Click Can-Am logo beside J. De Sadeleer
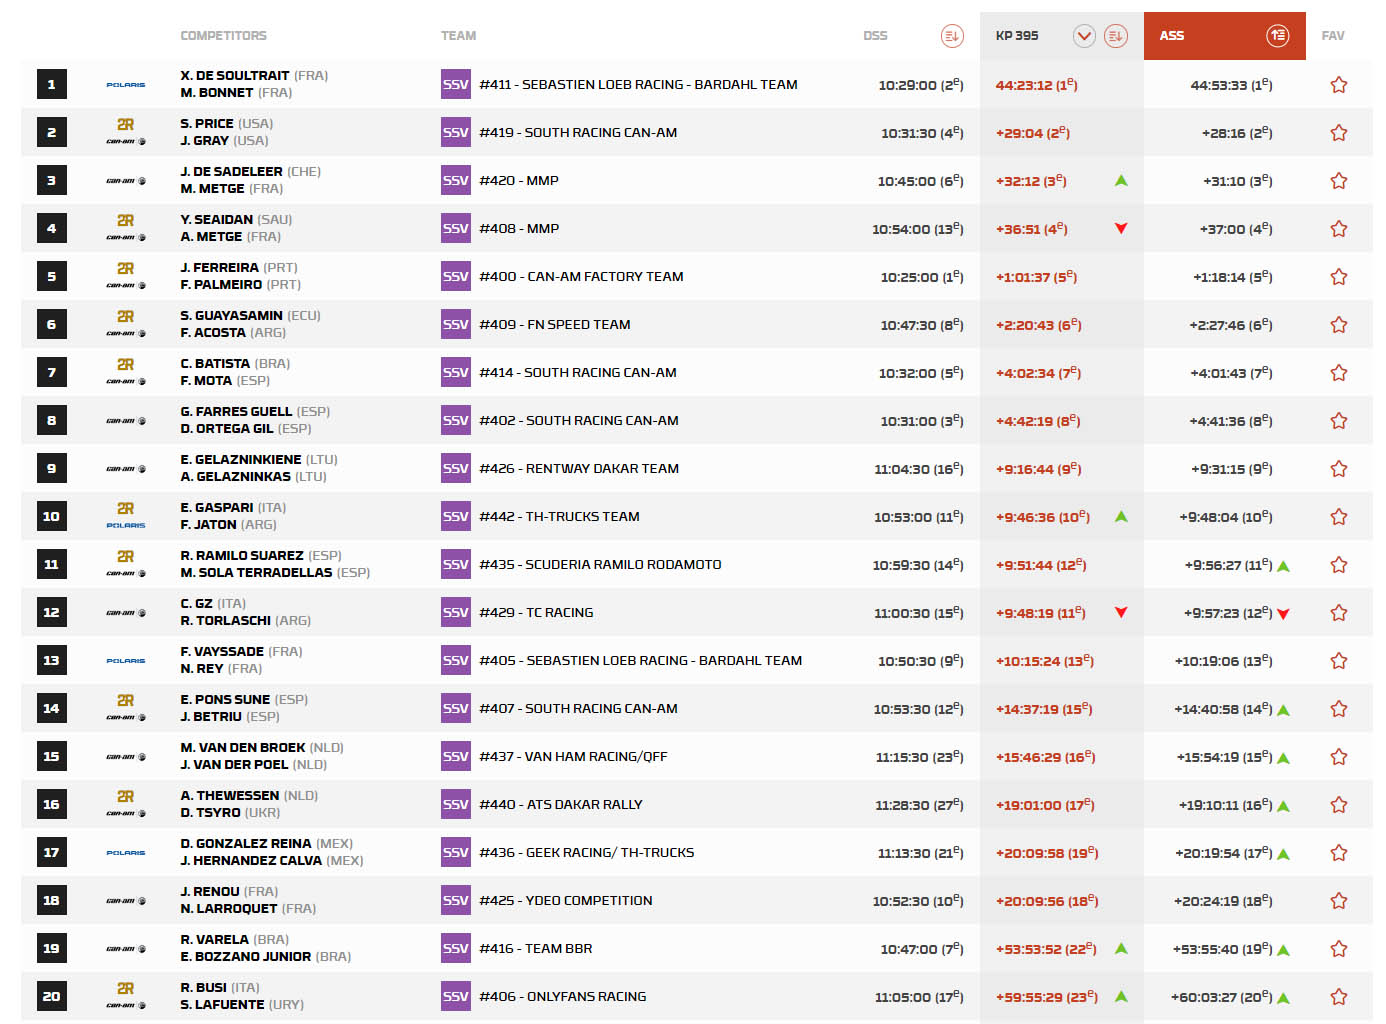Viewport: 1386px width, 1024px height. (x=126, y=181)
